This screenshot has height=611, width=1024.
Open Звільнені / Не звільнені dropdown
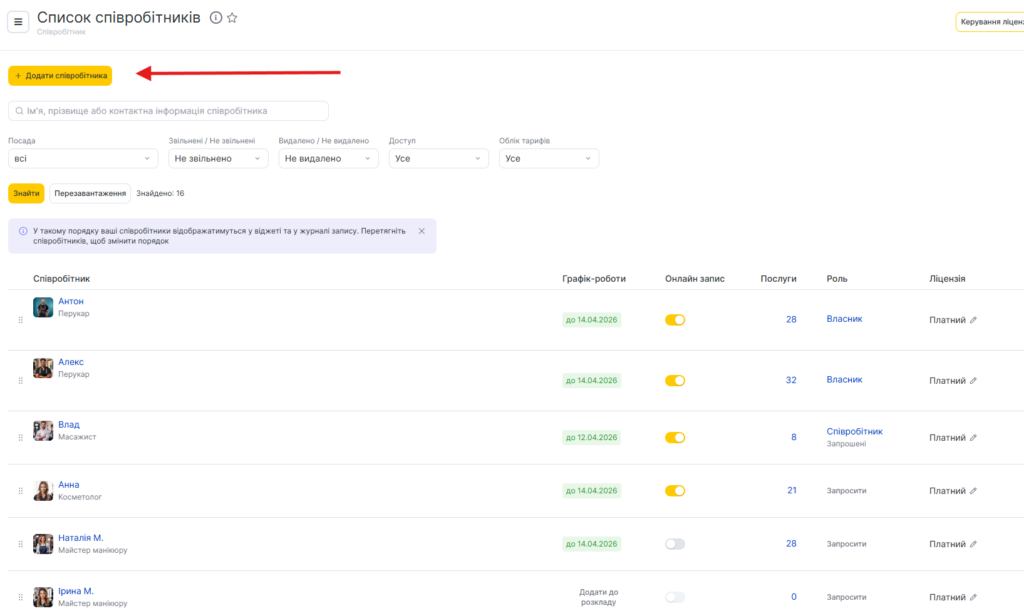218,158
